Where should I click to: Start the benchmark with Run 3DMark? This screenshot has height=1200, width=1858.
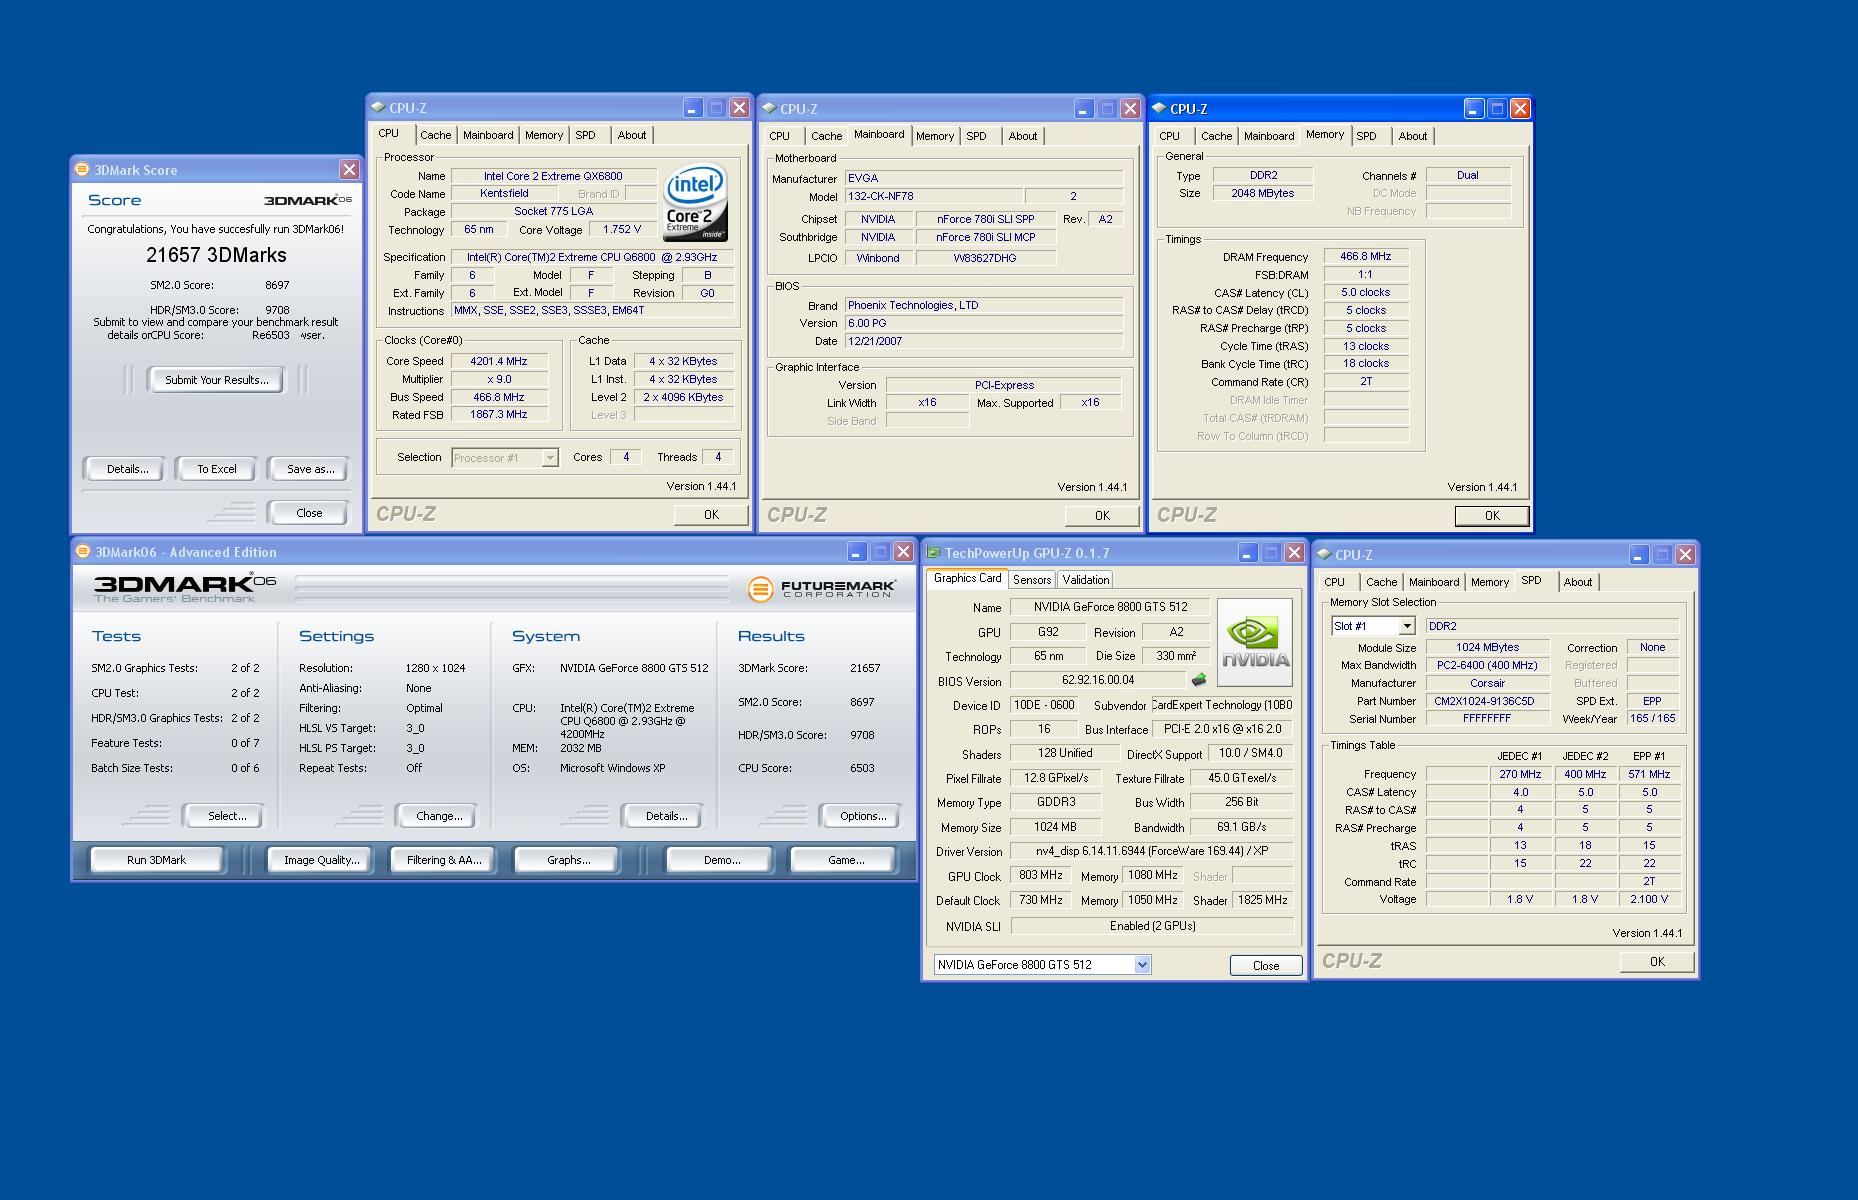tap(156, 860)
